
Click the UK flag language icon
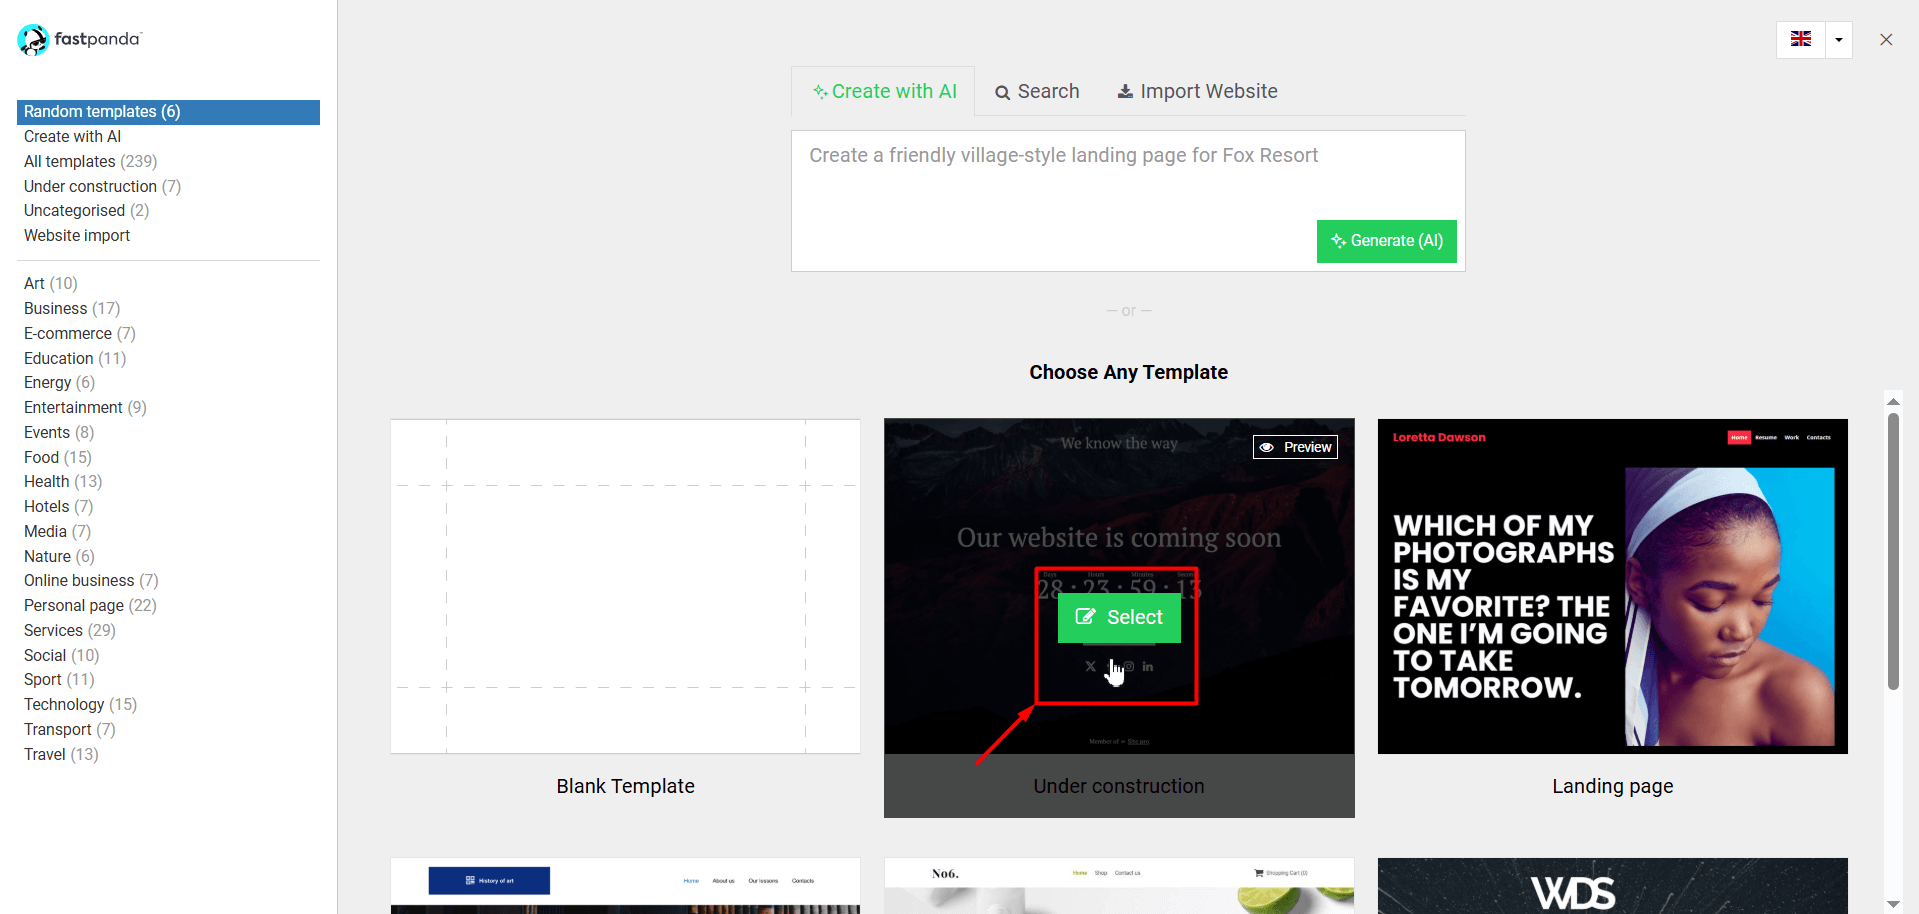(1800, 40)
